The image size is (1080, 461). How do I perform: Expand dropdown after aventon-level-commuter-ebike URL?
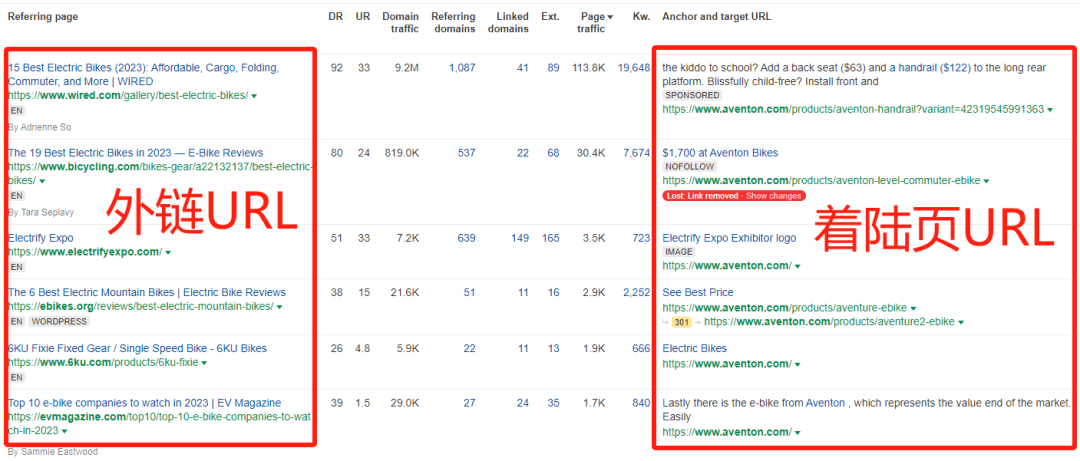click(x=986, y=181)
